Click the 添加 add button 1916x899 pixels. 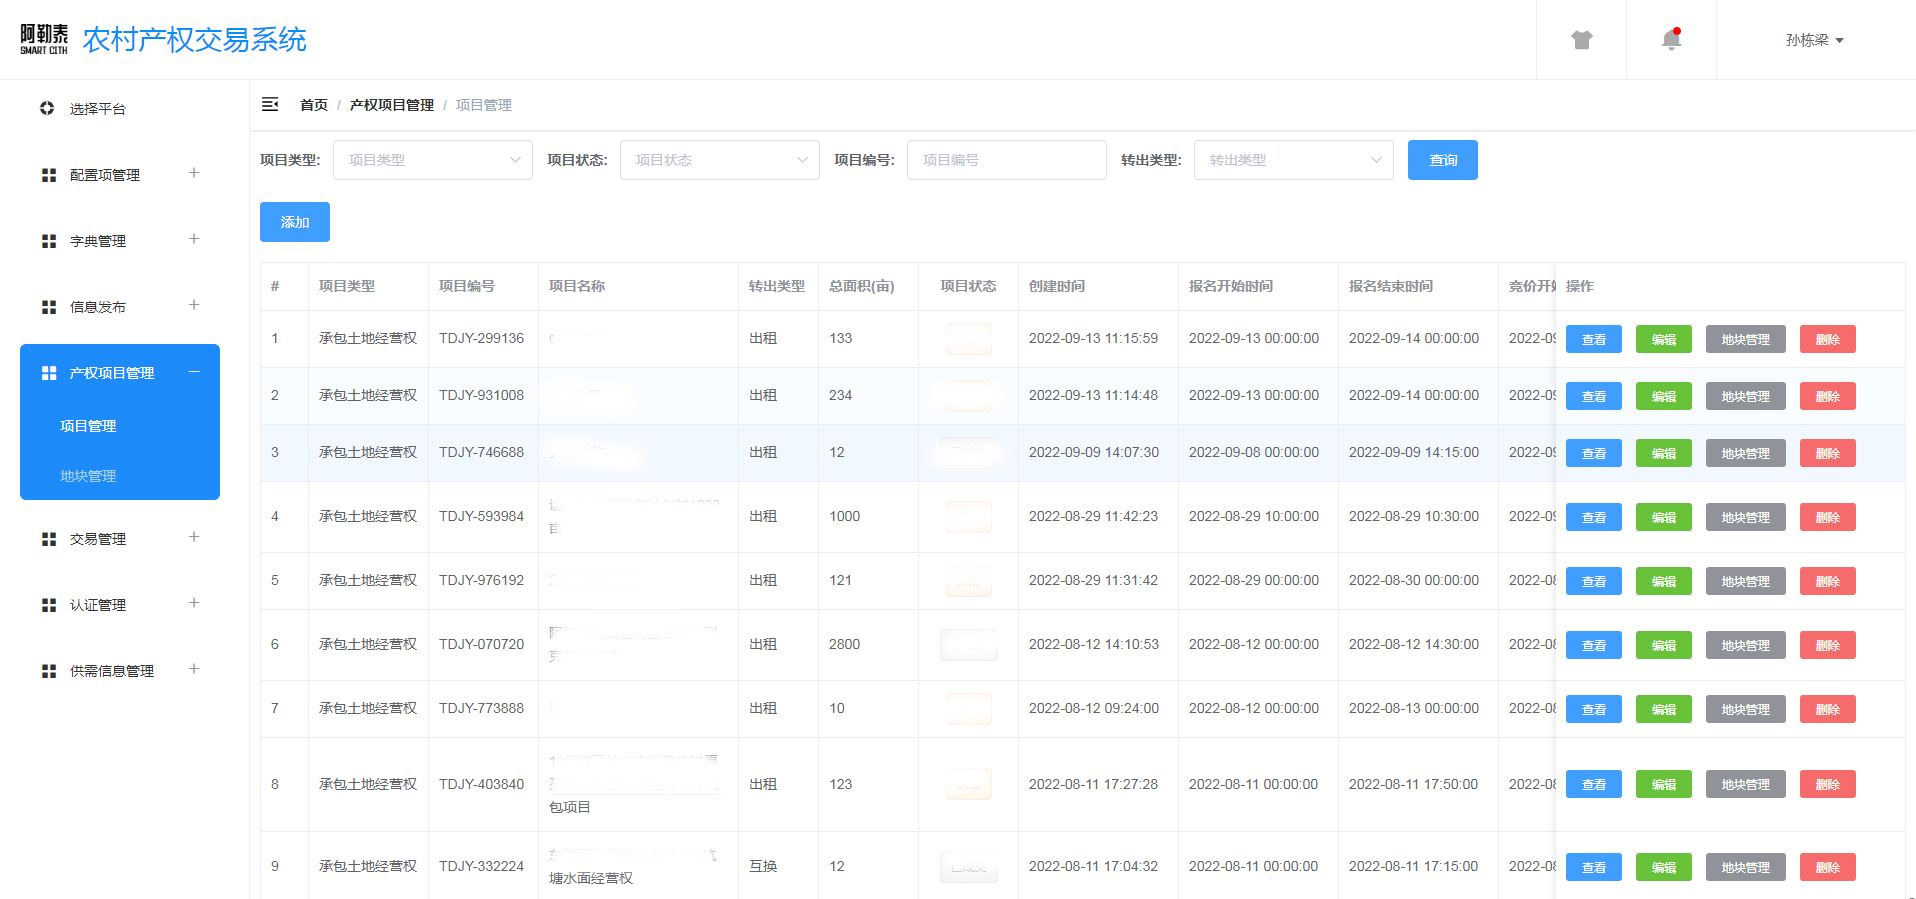pyautogui.click(x=295, y=222)
